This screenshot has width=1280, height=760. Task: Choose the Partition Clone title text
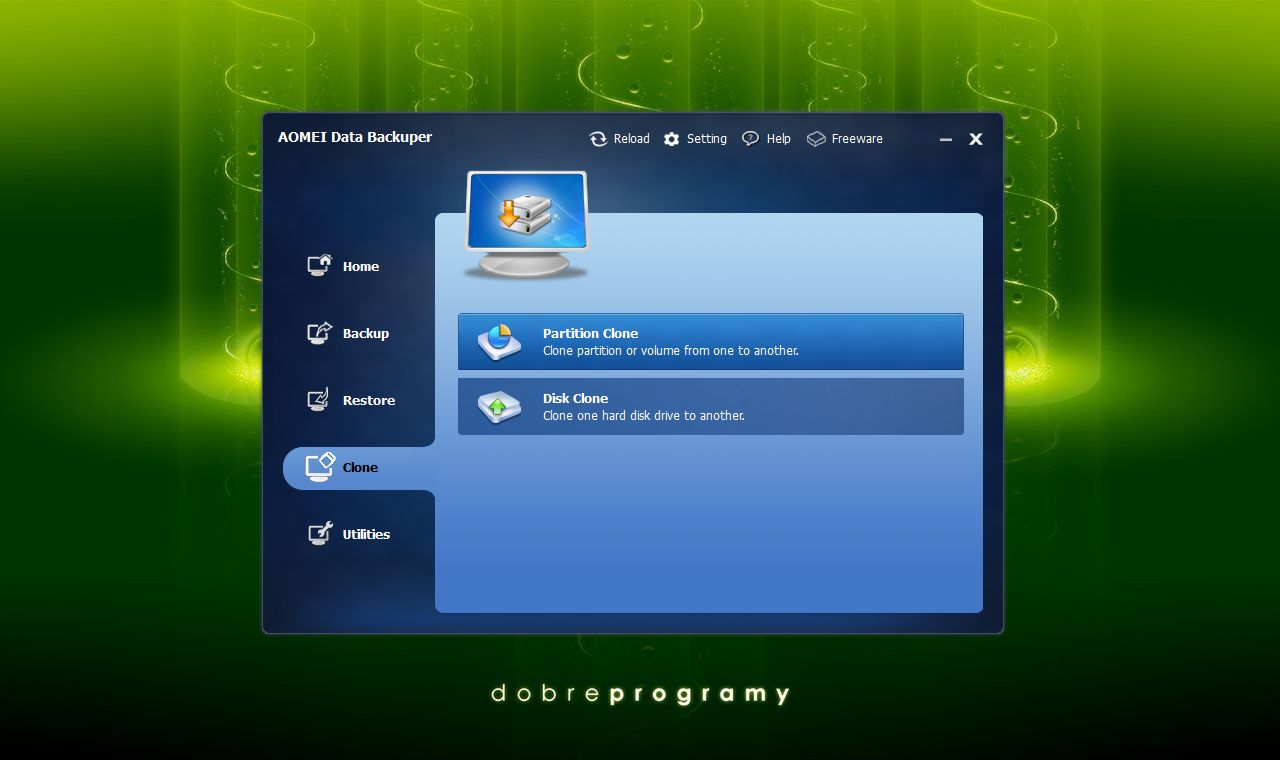[590, 333]
